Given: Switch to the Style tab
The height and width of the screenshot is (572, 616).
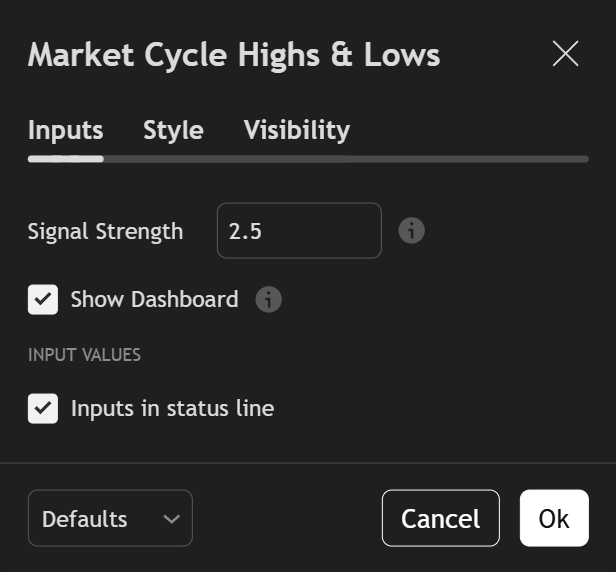Looking at the screenshot, I should pos(173,130).
